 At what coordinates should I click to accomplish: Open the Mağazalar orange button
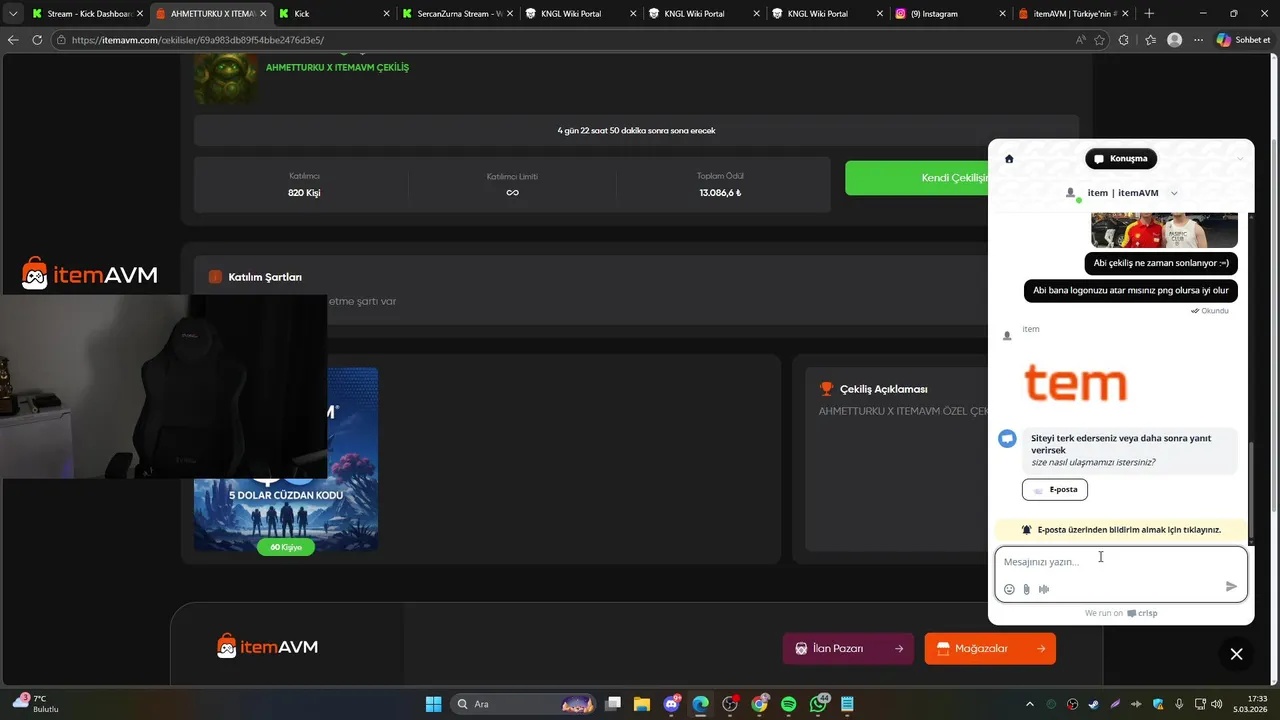(x=990, y=648)
